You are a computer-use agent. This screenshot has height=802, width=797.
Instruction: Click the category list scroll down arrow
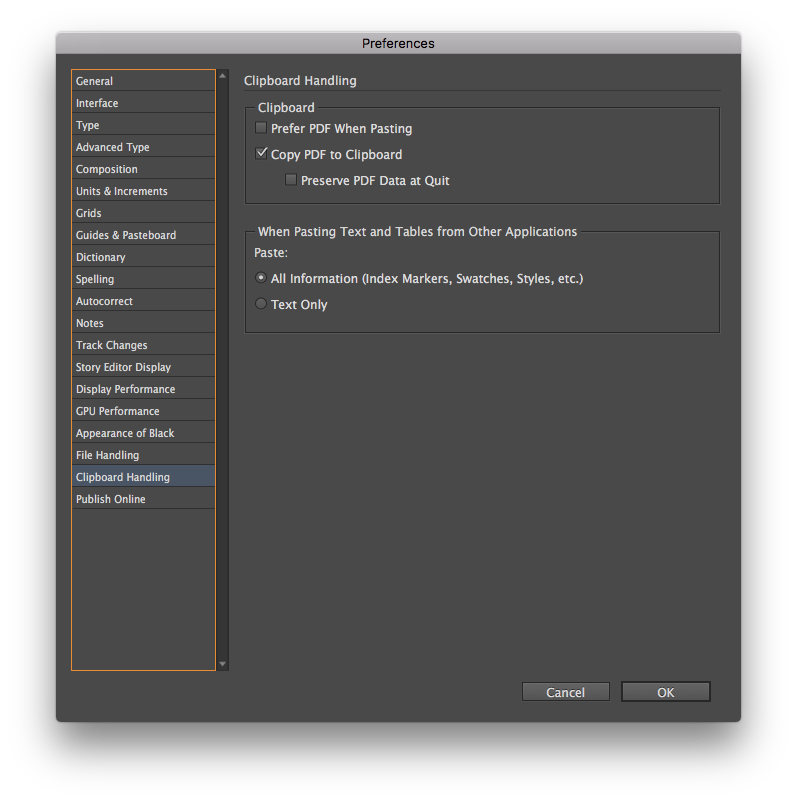coord(223,664)
